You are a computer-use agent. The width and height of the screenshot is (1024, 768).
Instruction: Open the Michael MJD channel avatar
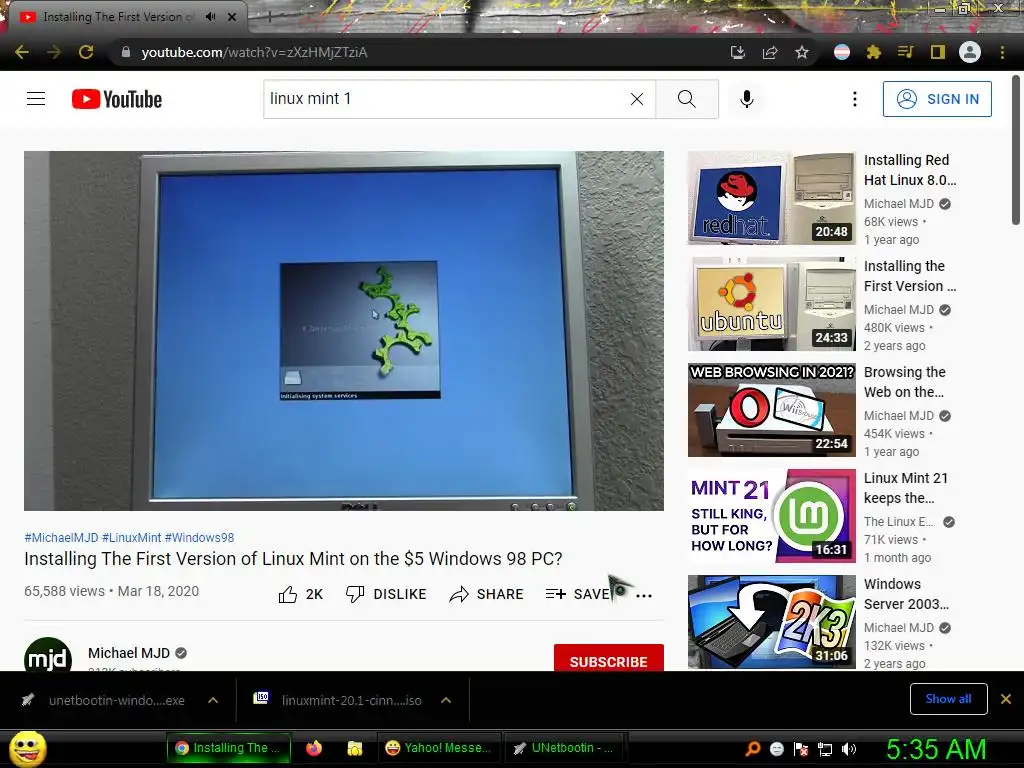48,654
